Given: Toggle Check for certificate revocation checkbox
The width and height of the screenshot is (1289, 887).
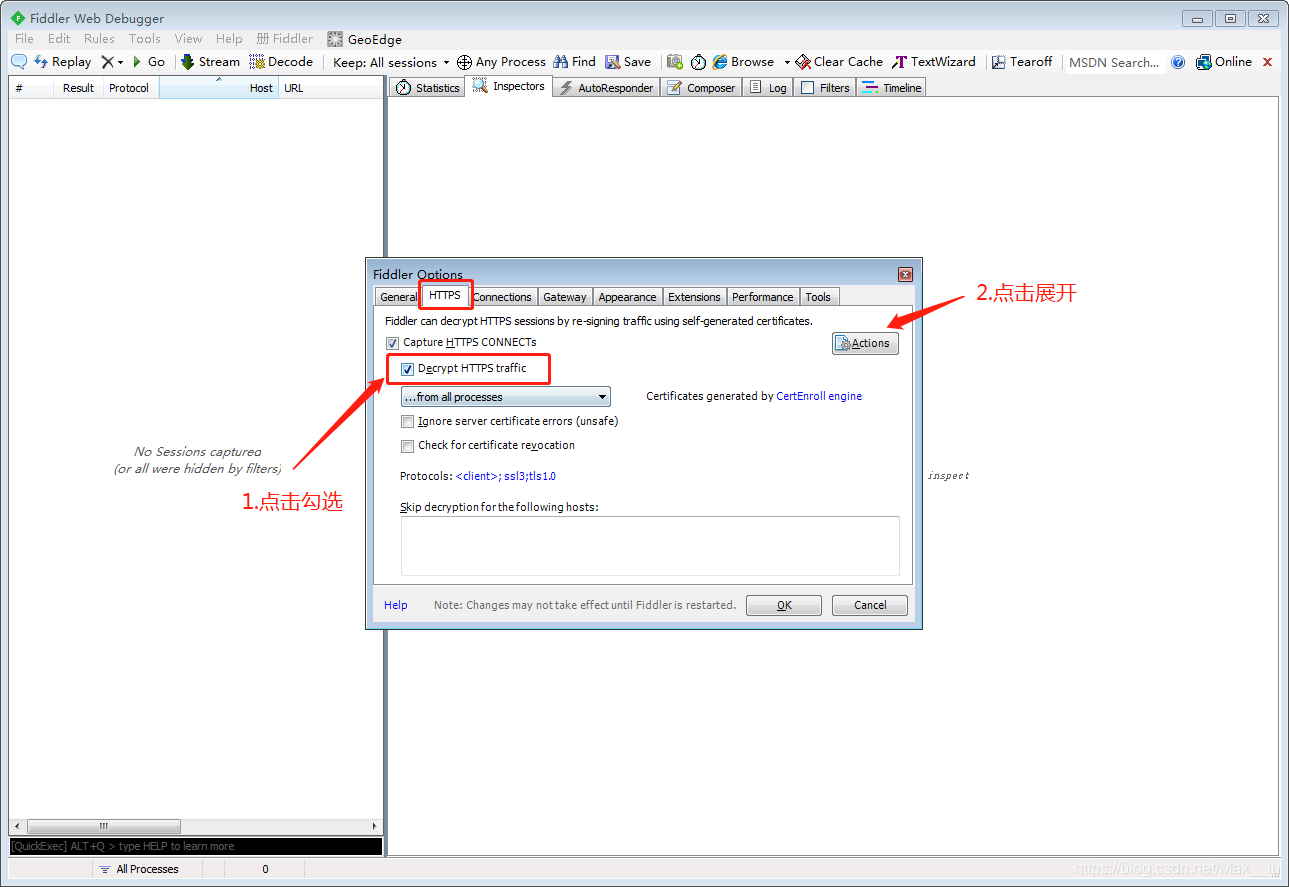Looking at the screenshot, I should pos(407,446).
